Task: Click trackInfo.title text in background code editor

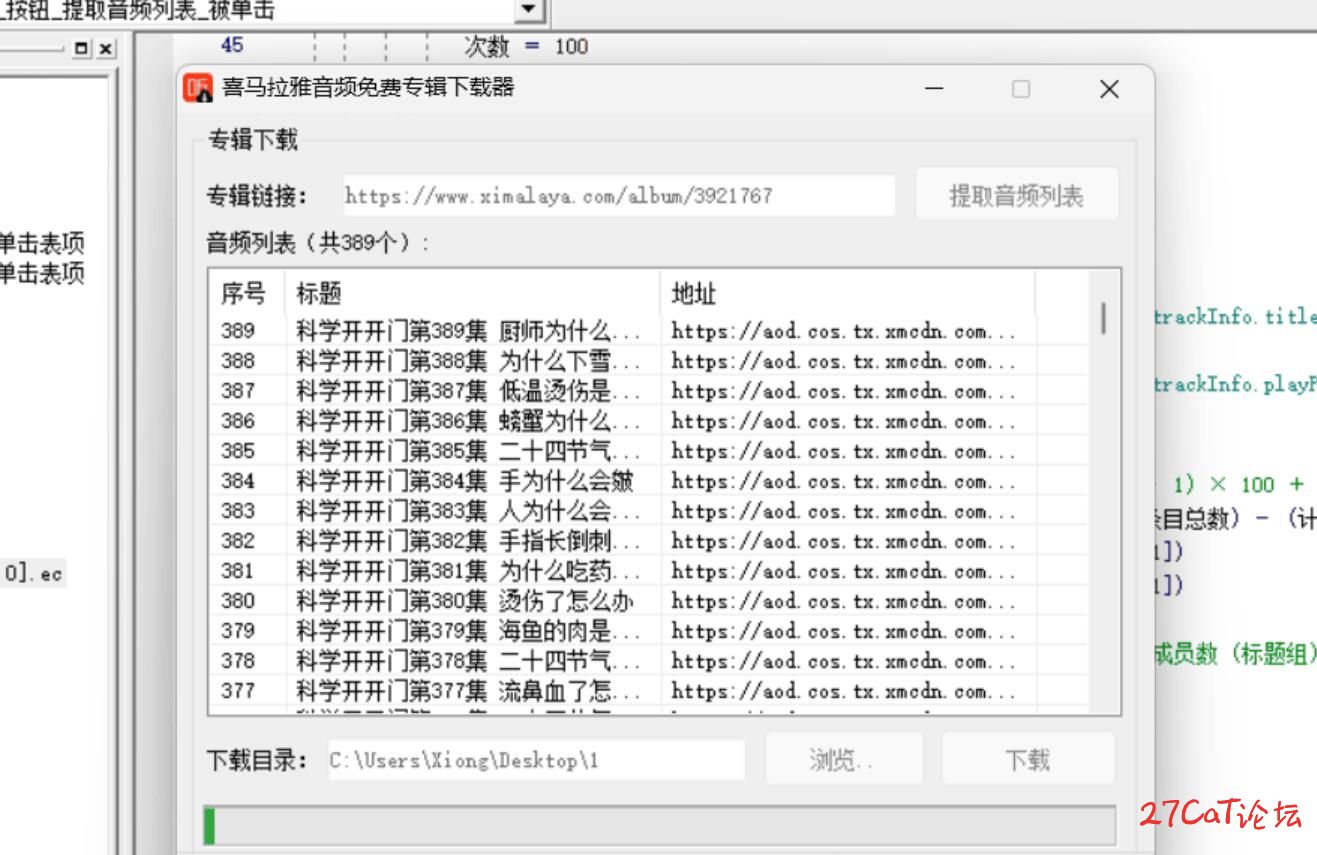Action: tap(1235, 317)
